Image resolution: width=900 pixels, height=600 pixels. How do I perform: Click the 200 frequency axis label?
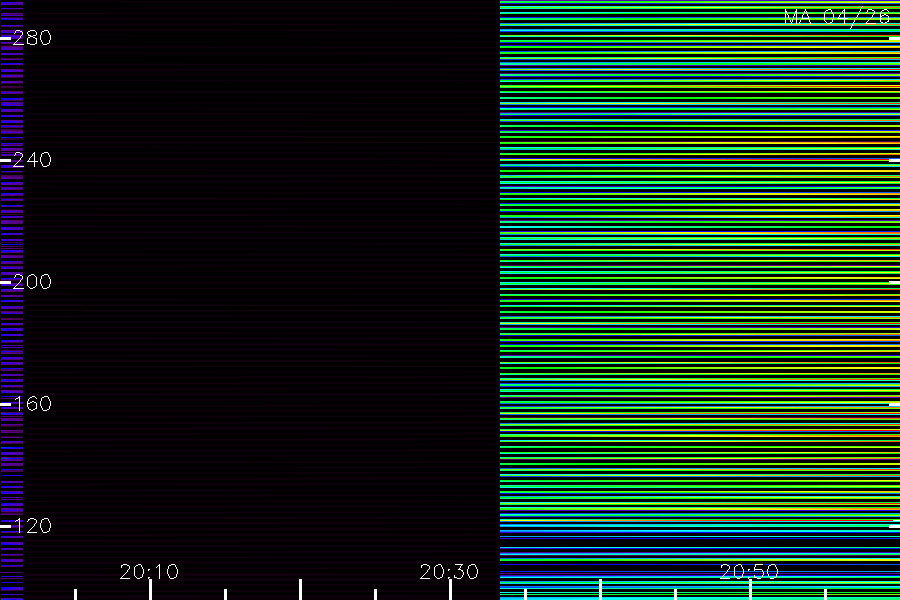[x=32, y=281]
